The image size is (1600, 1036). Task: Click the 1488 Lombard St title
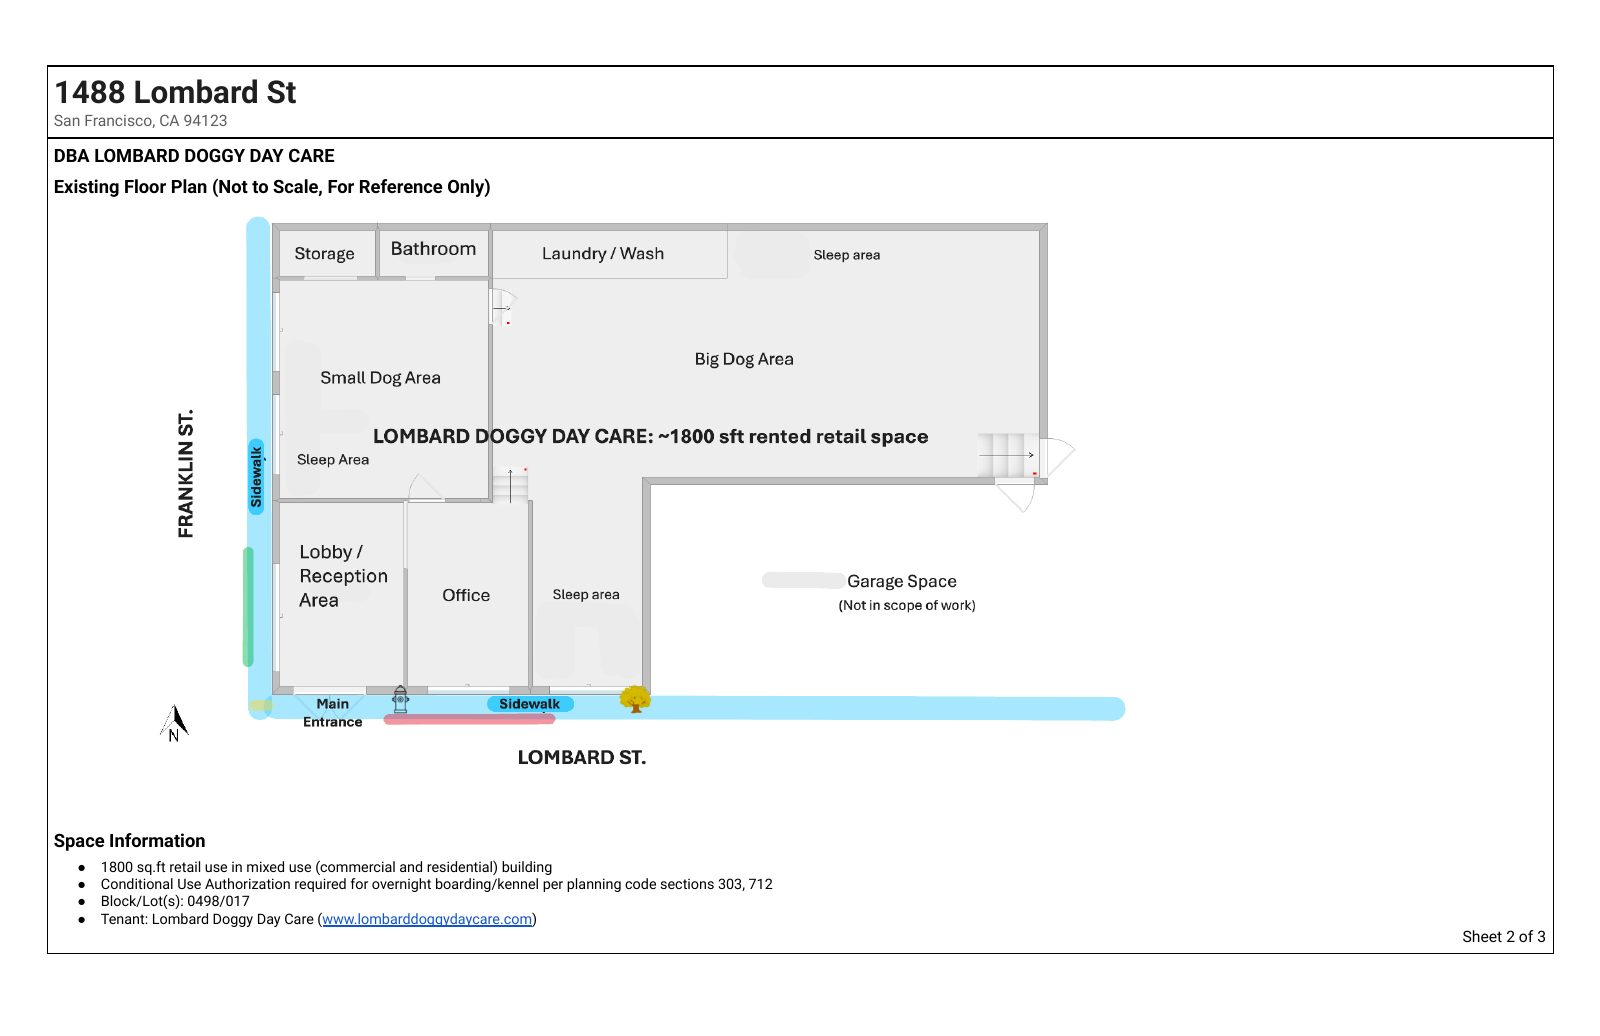(175, 92)
